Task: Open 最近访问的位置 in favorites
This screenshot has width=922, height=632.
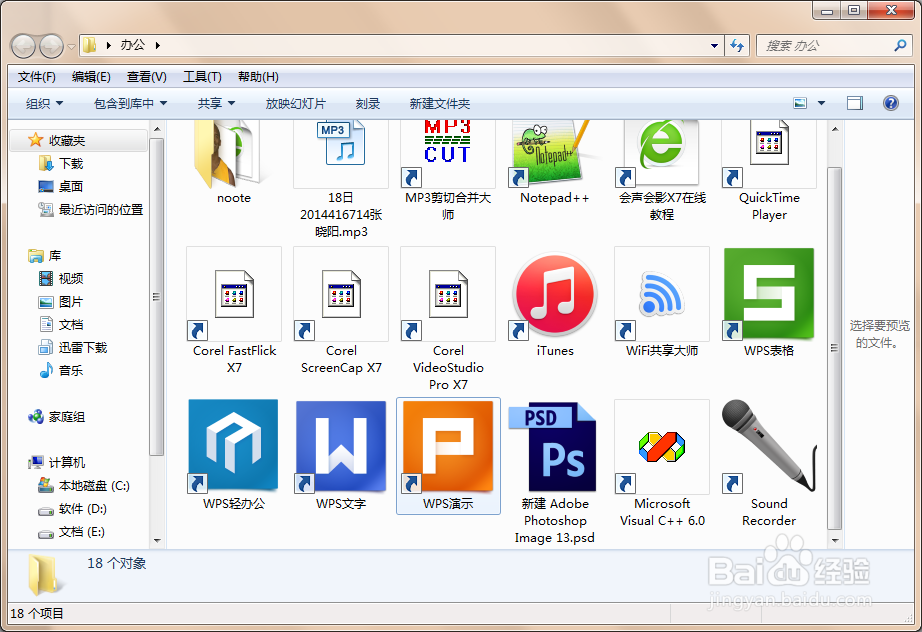Action: click(101, 209)
